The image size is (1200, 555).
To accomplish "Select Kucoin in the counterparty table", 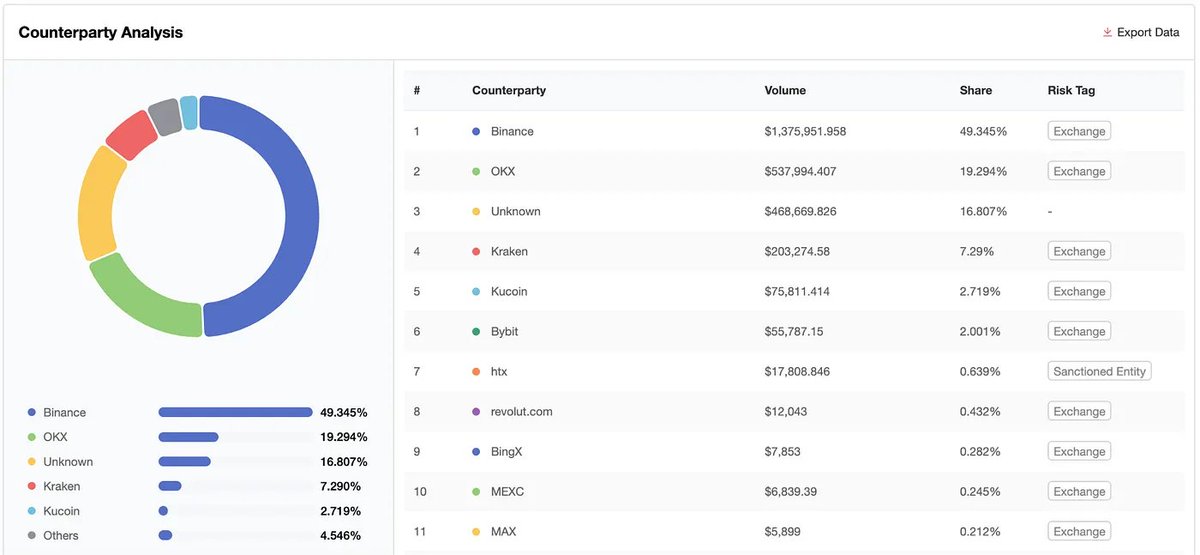I will (x=509, y=291).
